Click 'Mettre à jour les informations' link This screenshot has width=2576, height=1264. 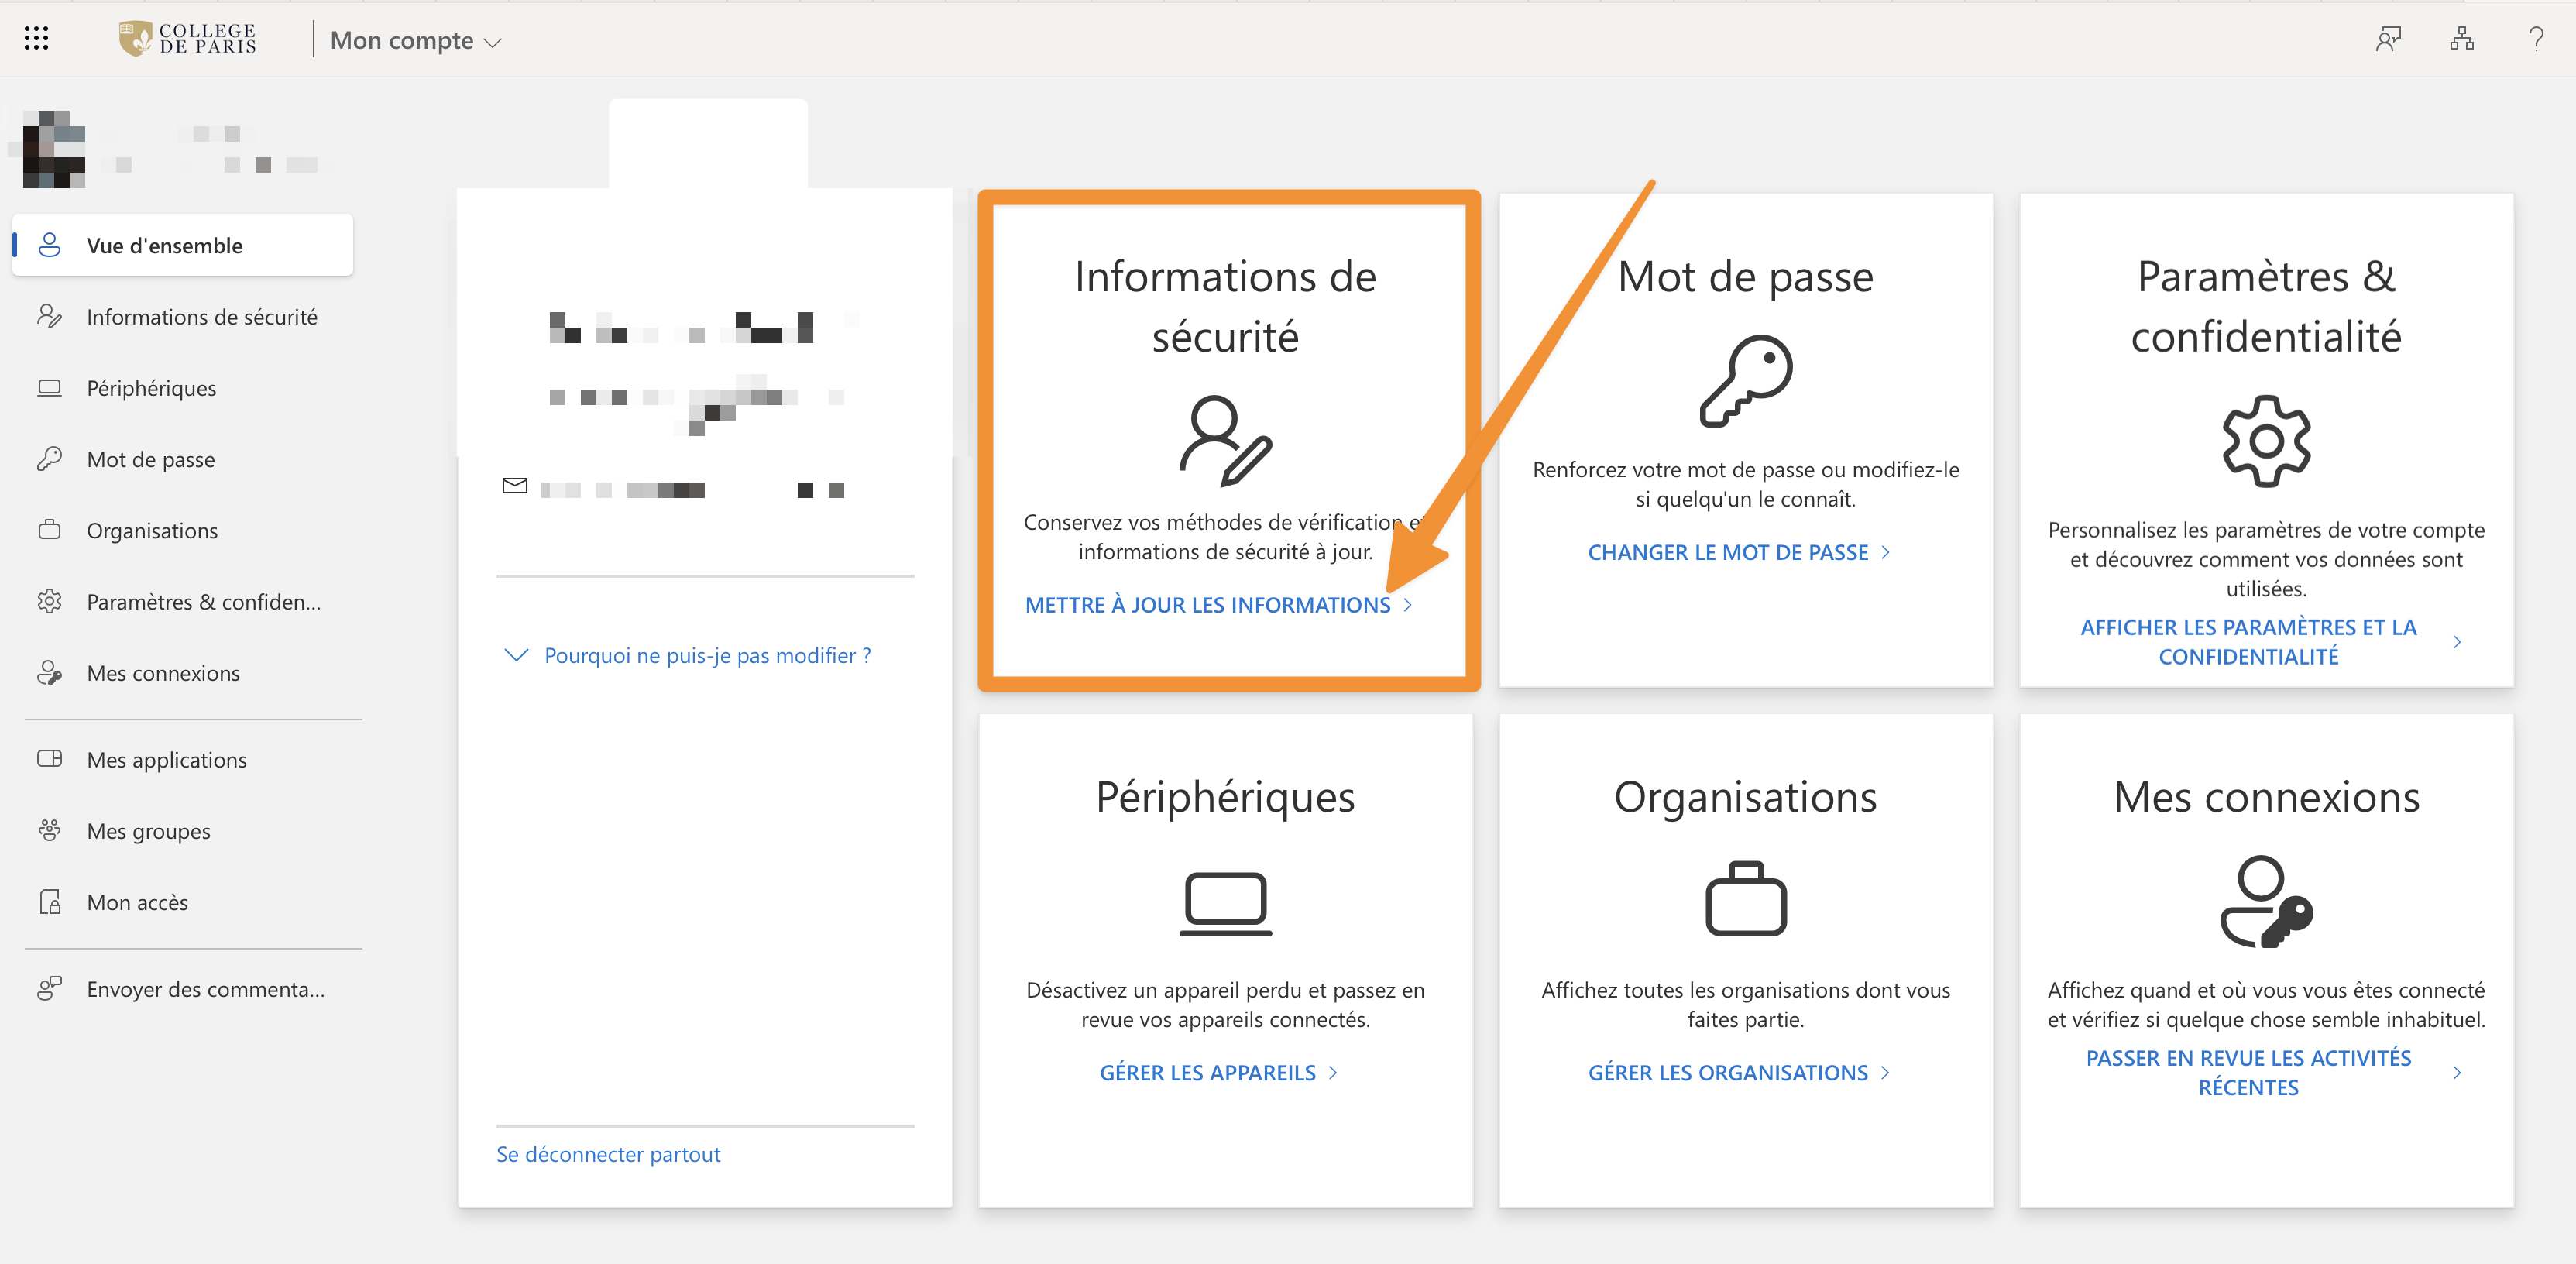point(1207,605)
